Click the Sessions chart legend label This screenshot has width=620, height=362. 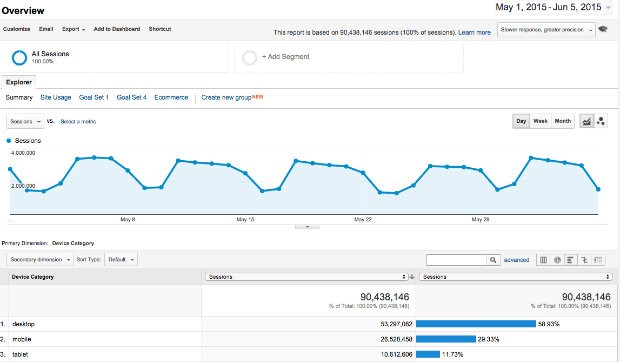point(28,141)
